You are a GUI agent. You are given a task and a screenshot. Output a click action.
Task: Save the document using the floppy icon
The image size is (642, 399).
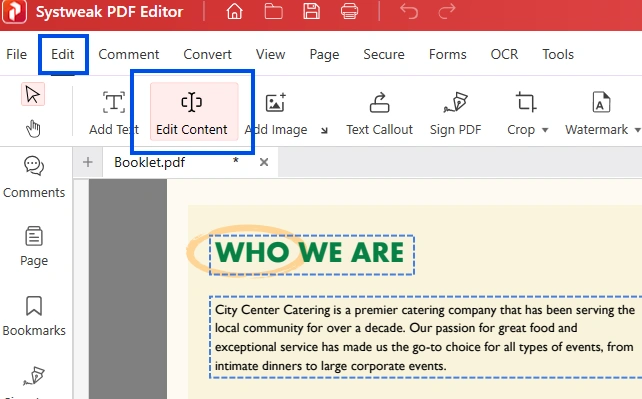click(x=311, y=11)
